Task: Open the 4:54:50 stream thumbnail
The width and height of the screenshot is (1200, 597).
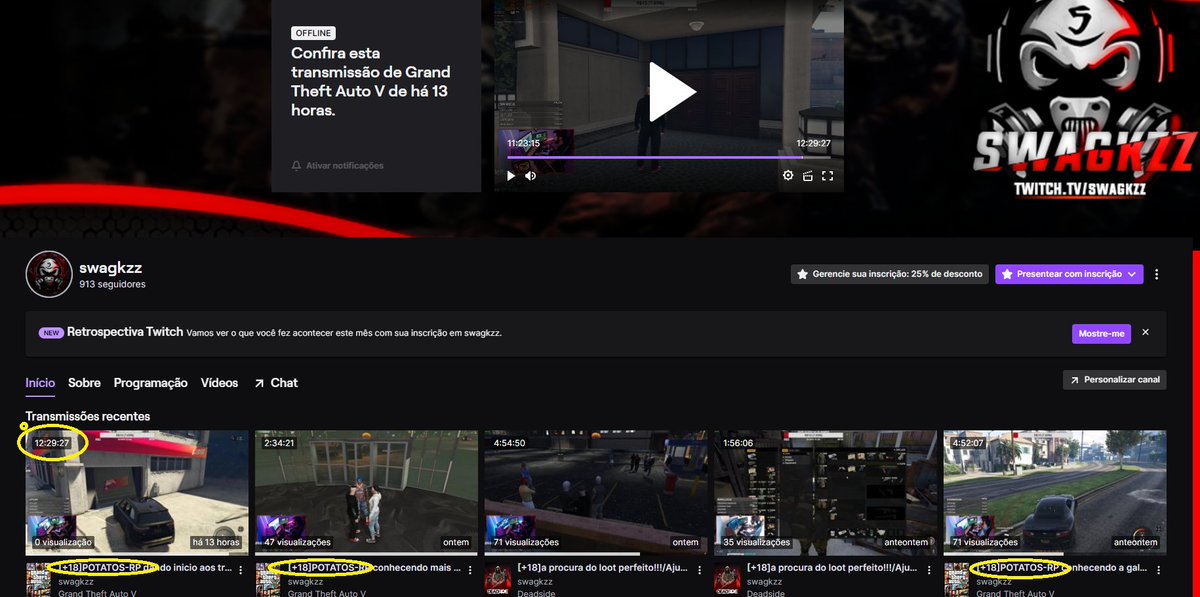Action: click(x=596, y=492)
